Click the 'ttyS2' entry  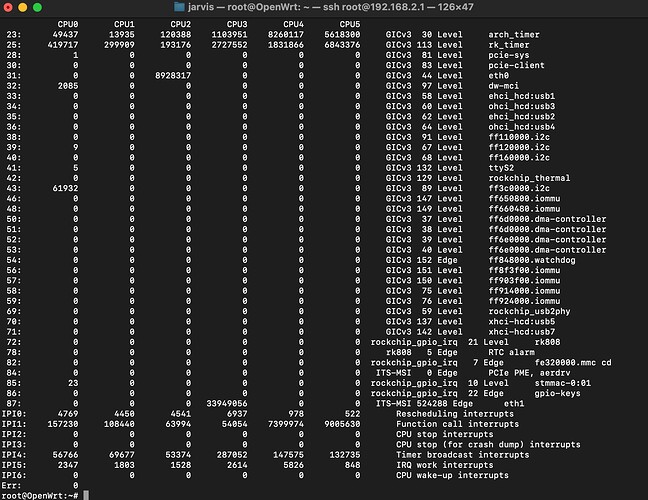pyautogui.click(x=501, y=168)
